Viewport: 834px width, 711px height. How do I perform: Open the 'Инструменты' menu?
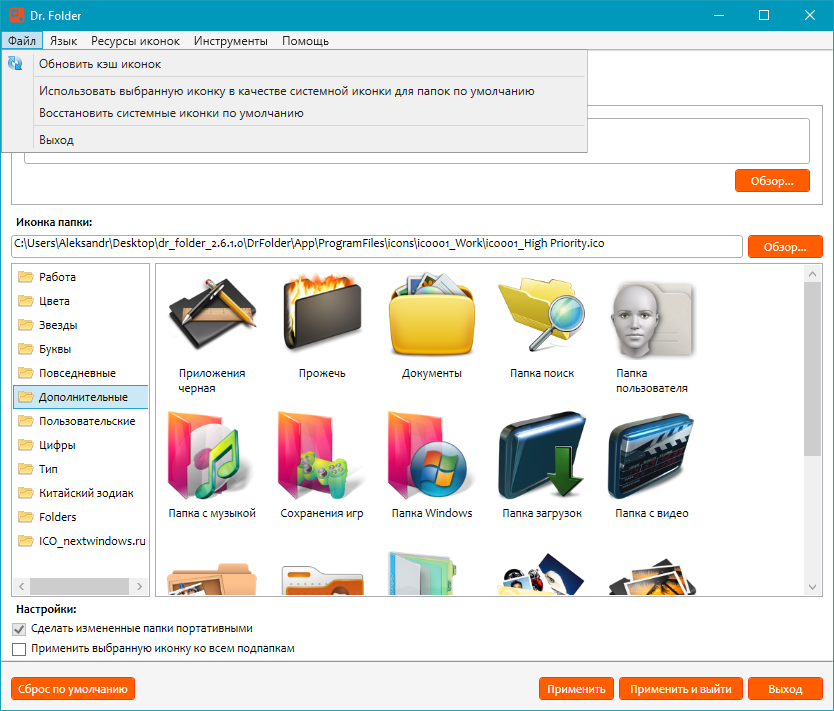pyautogui.click(x=230, y=40)
